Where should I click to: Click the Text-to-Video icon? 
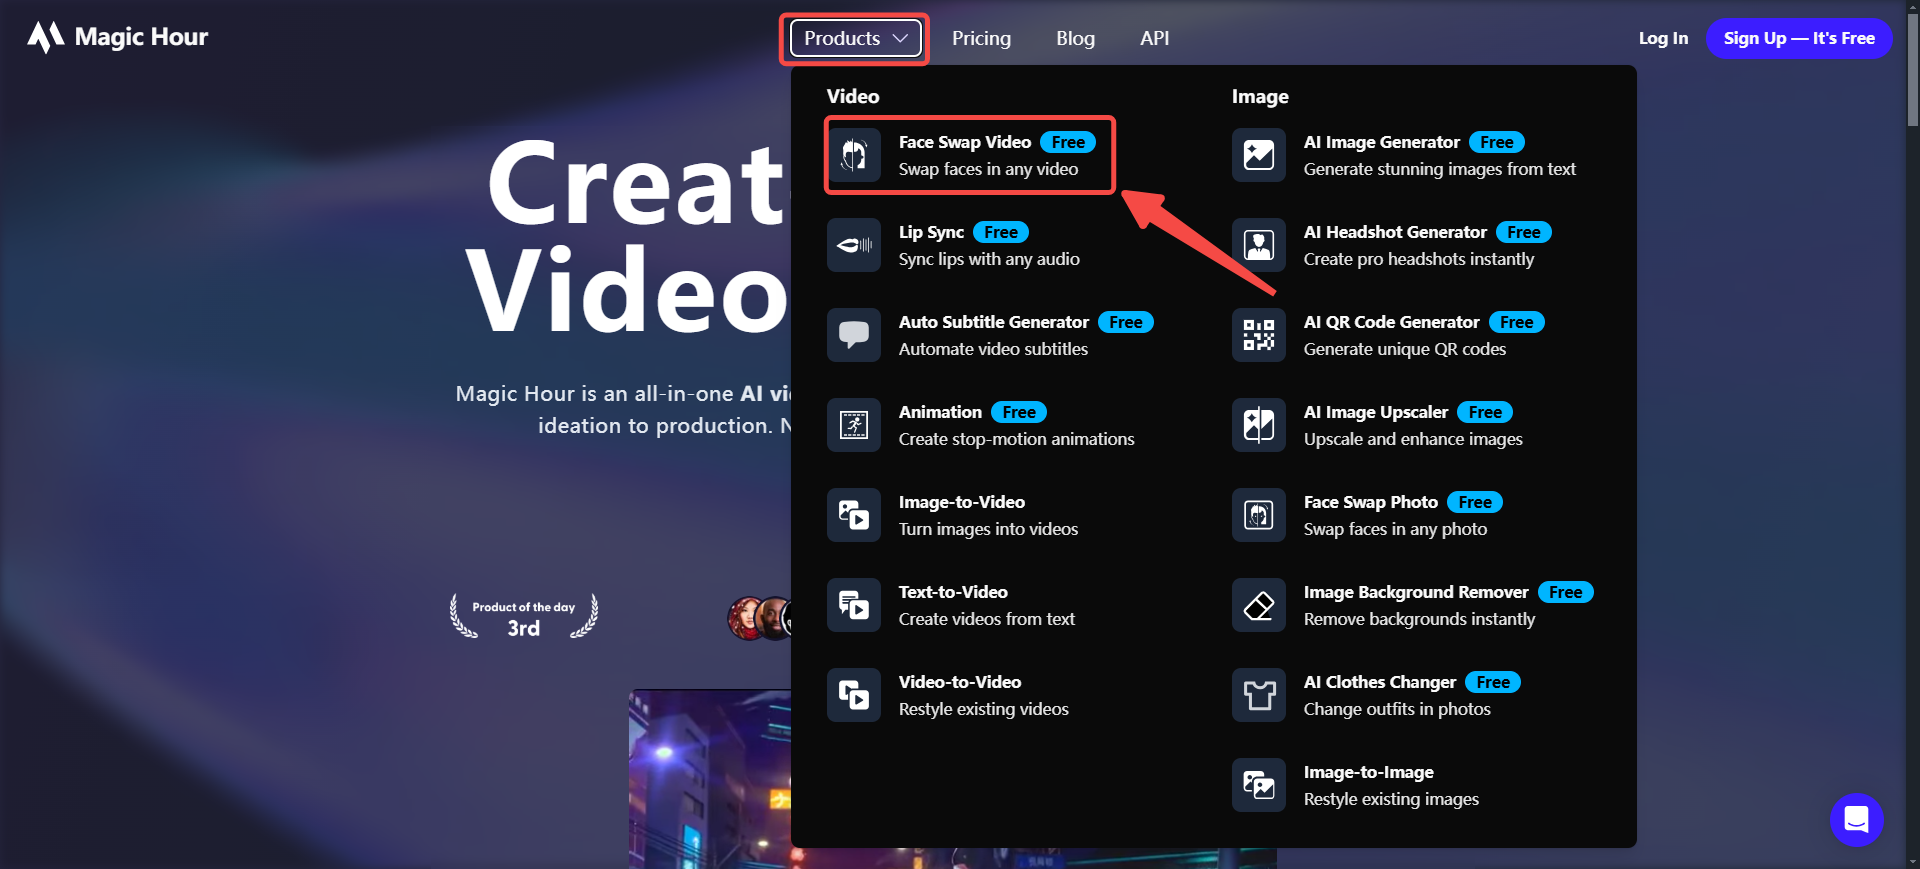coord(854,605)
